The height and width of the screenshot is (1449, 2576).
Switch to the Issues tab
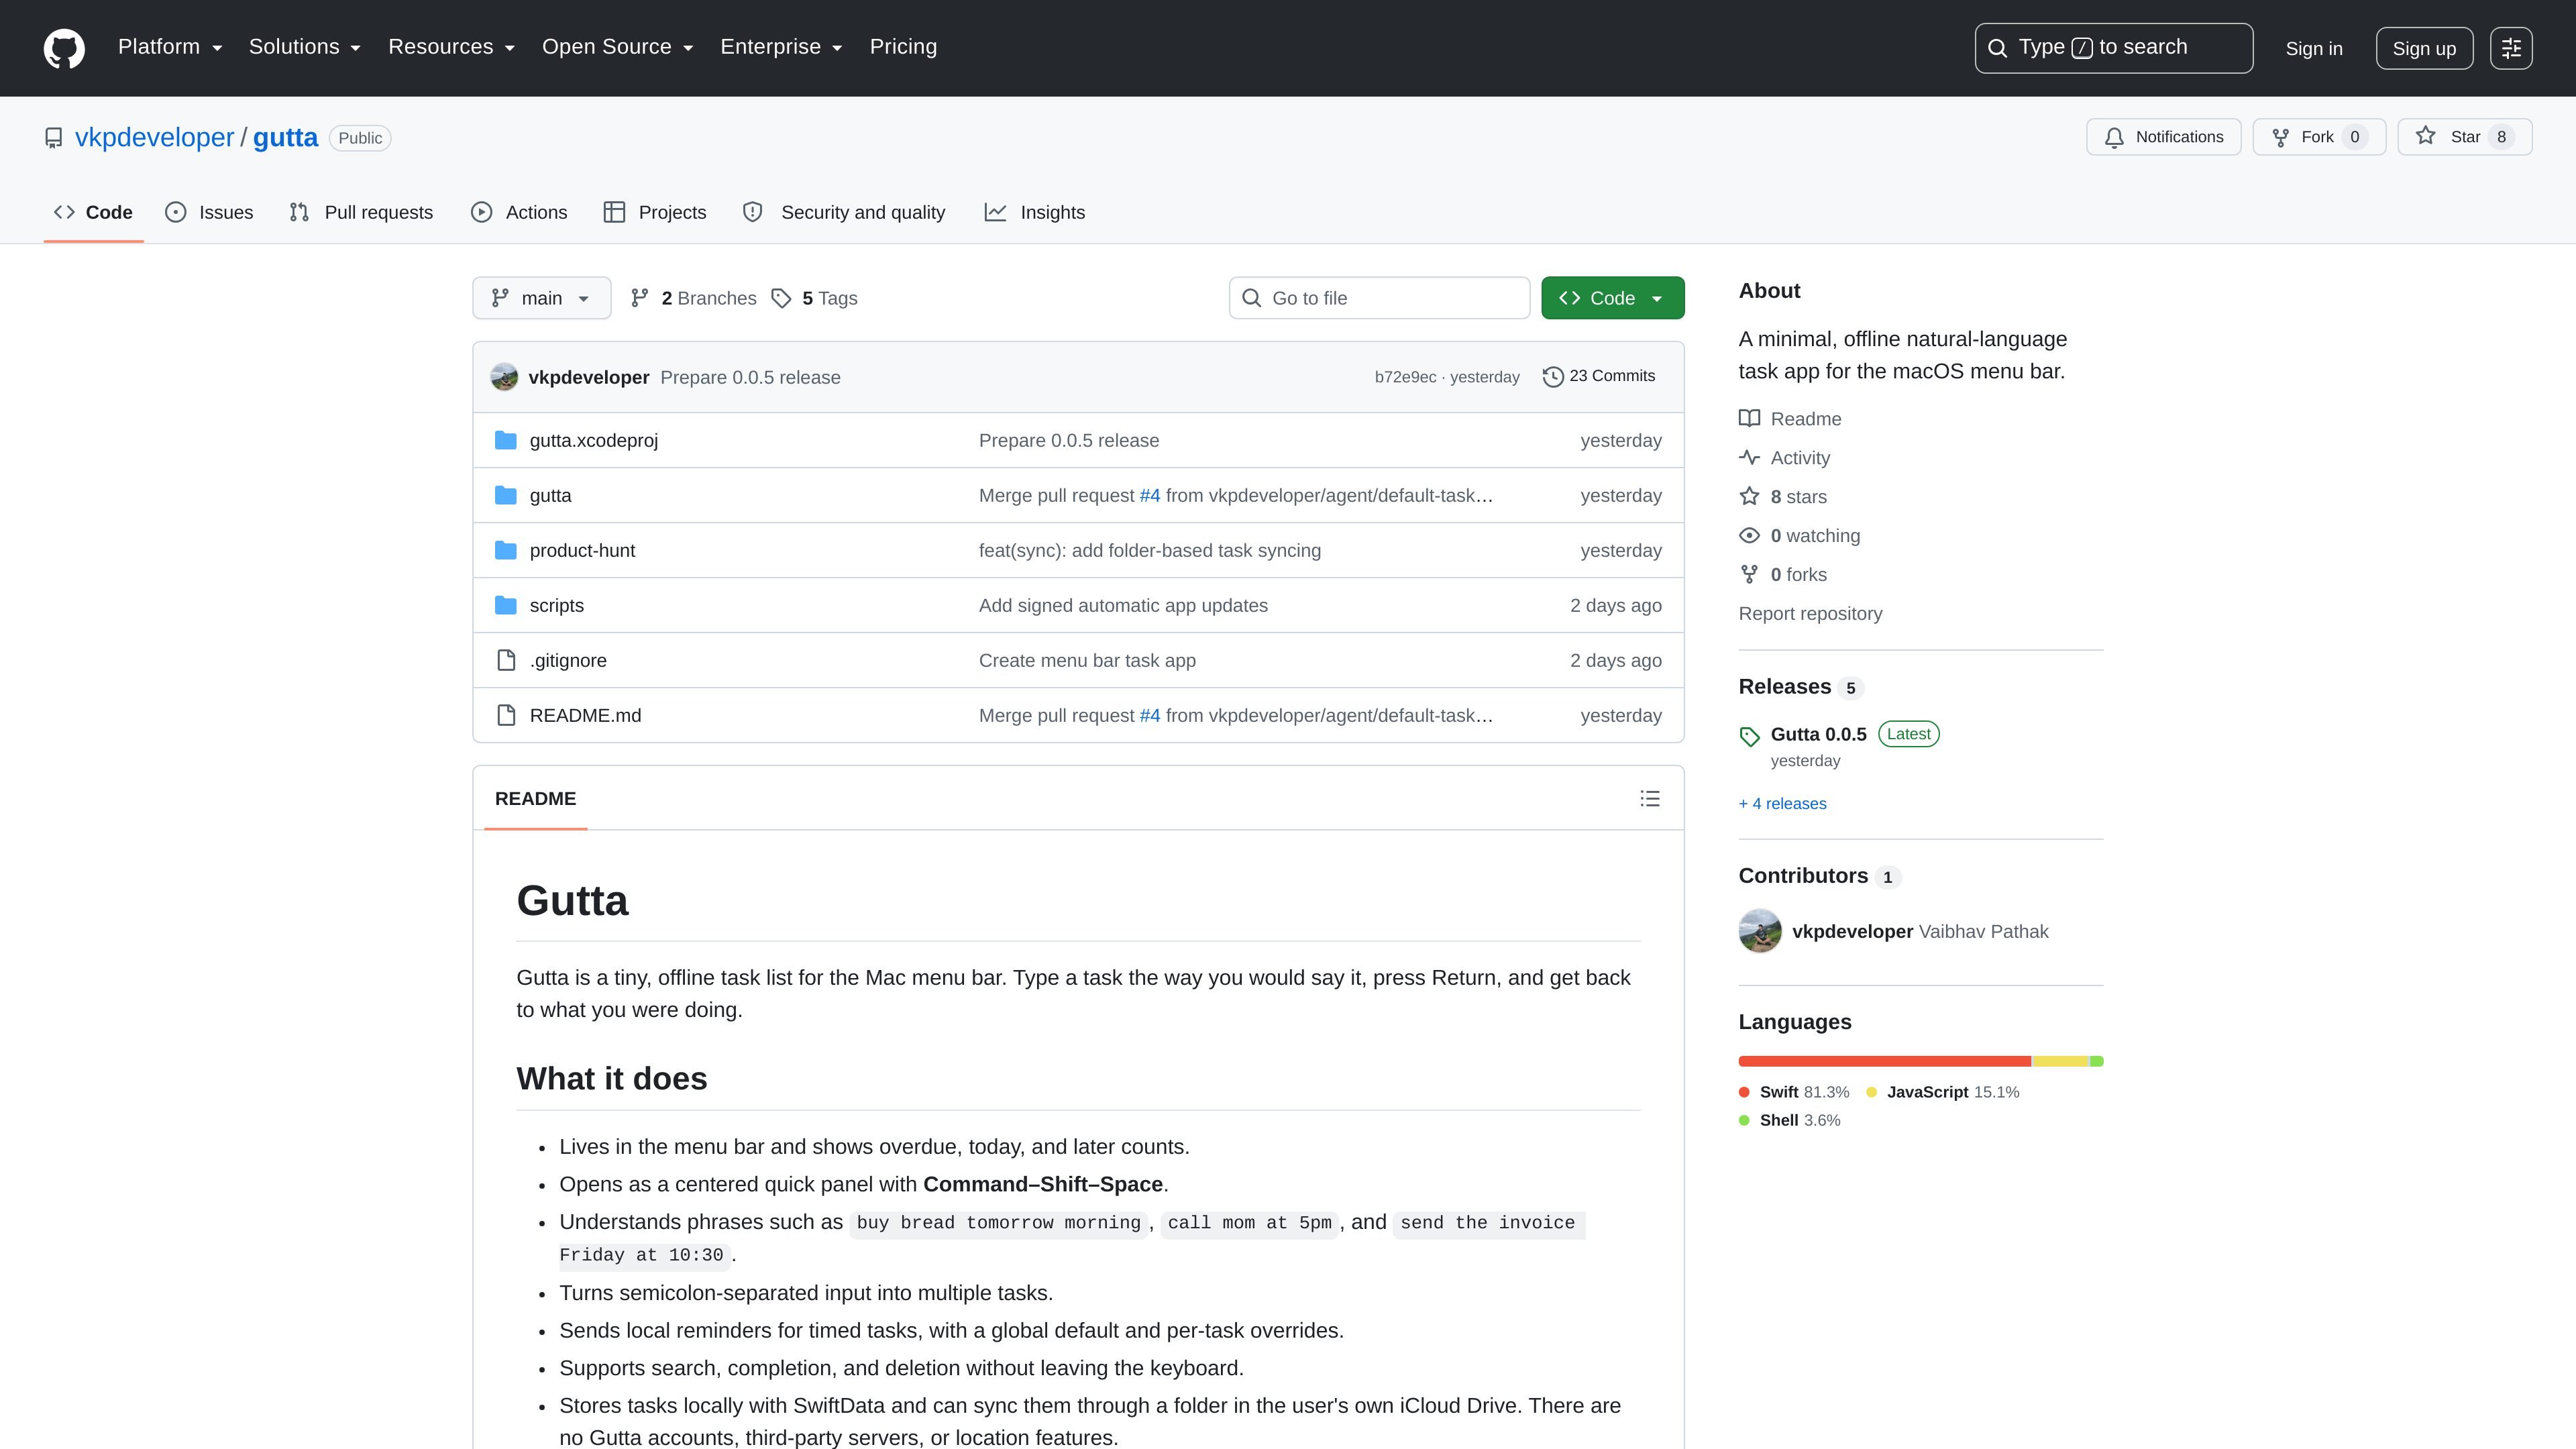209,212
